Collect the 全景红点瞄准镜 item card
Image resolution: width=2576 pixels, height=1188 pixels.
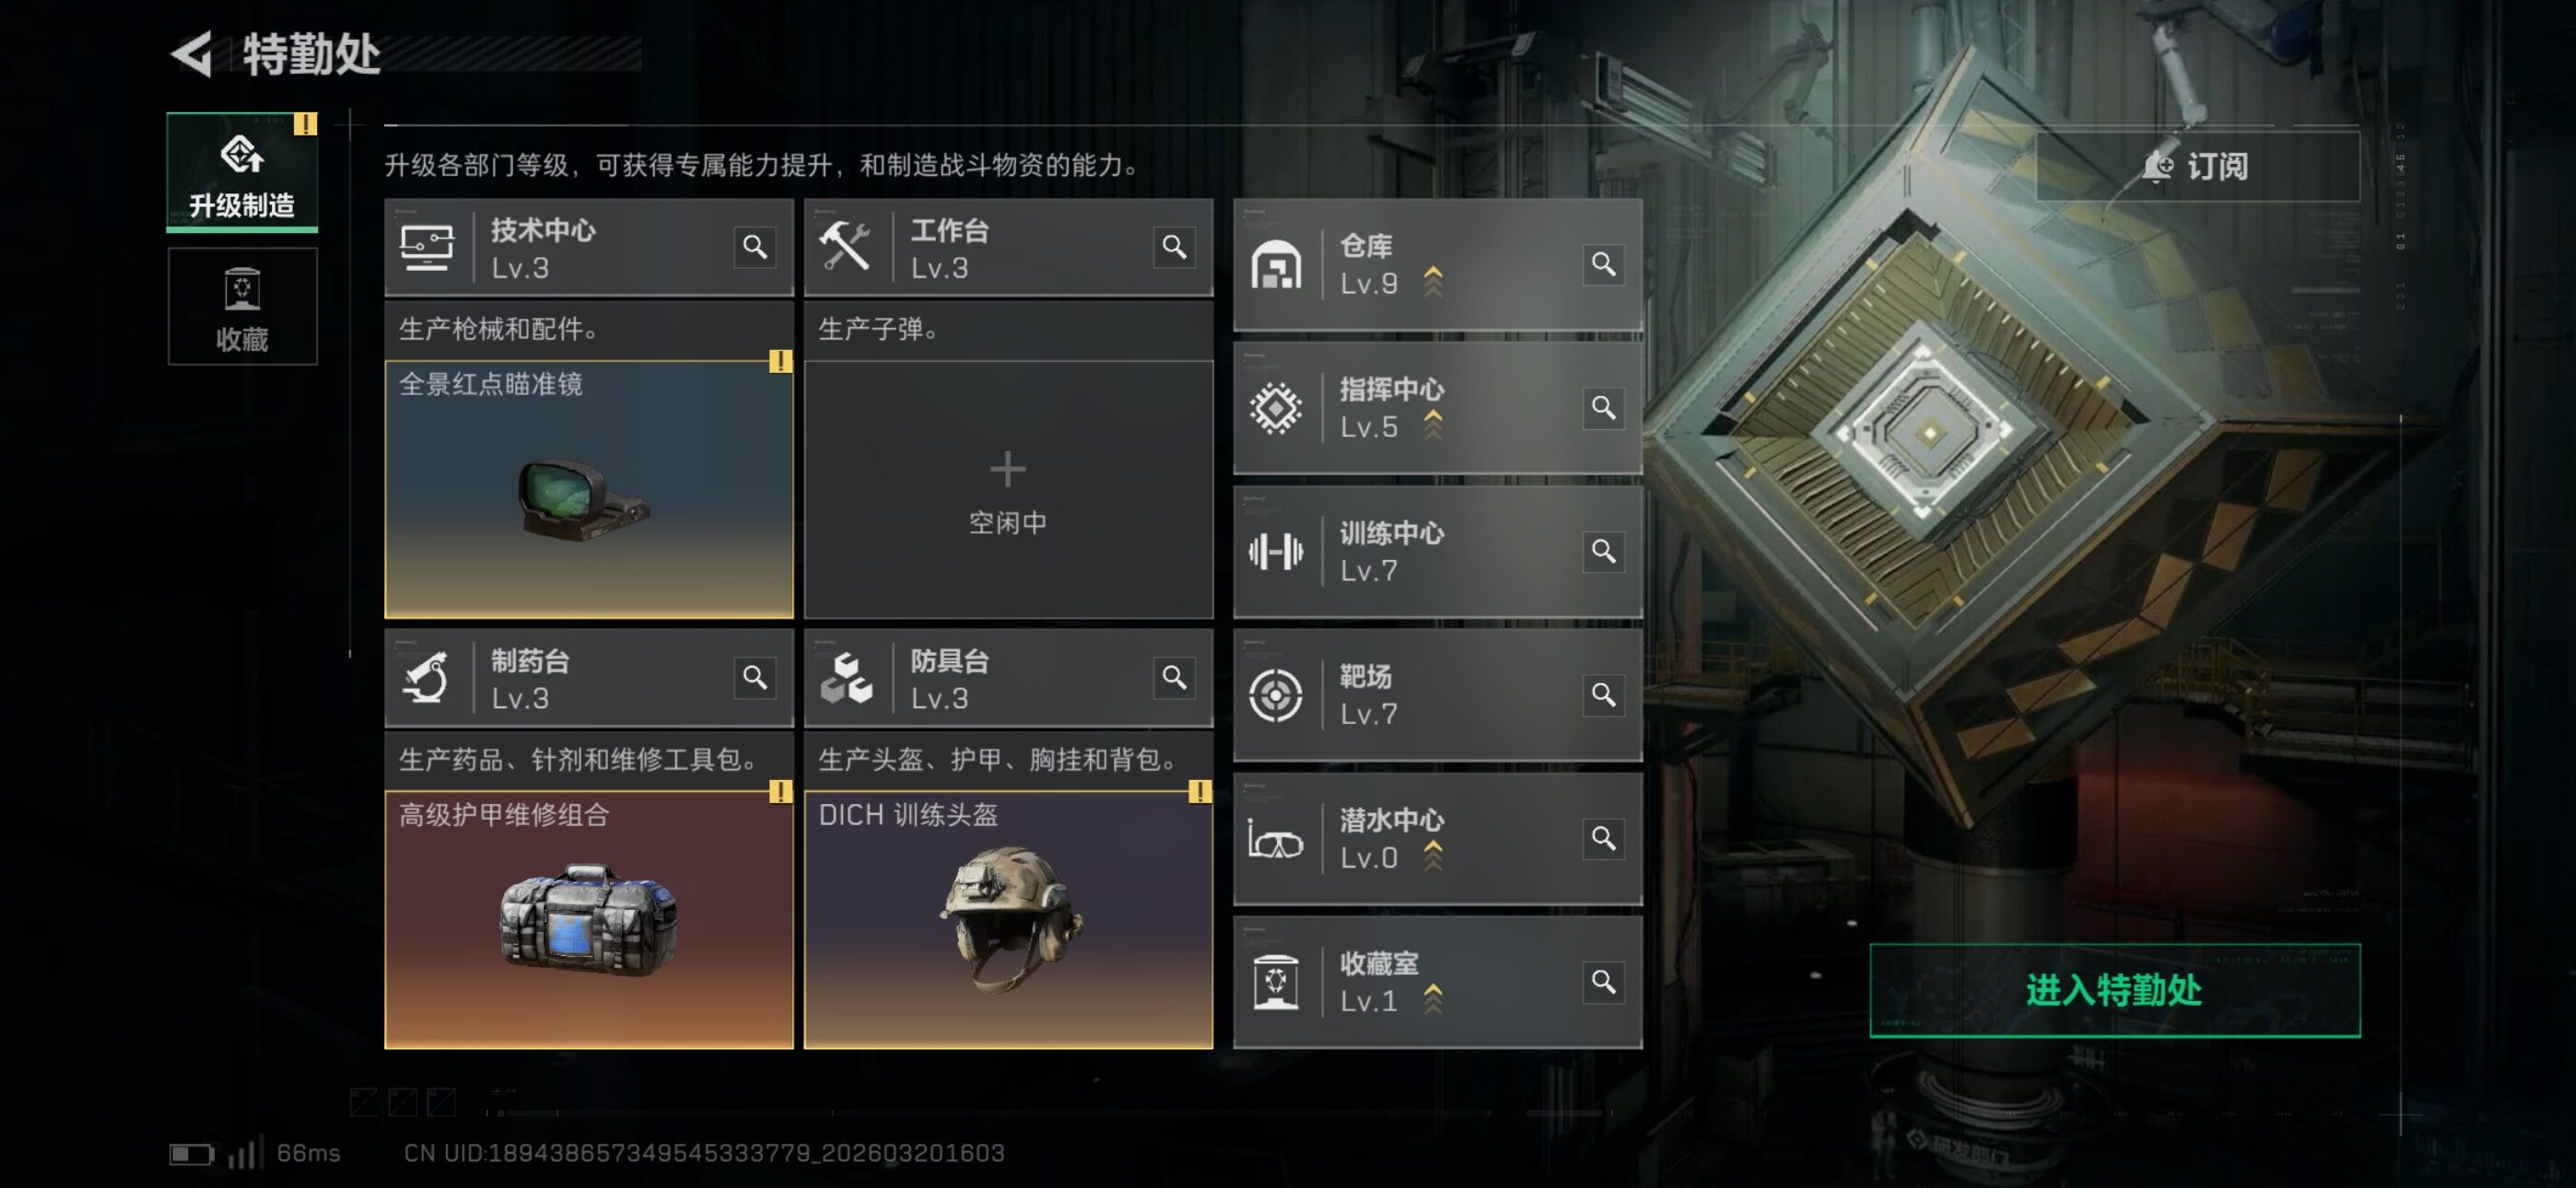click(x=589, y=489)
